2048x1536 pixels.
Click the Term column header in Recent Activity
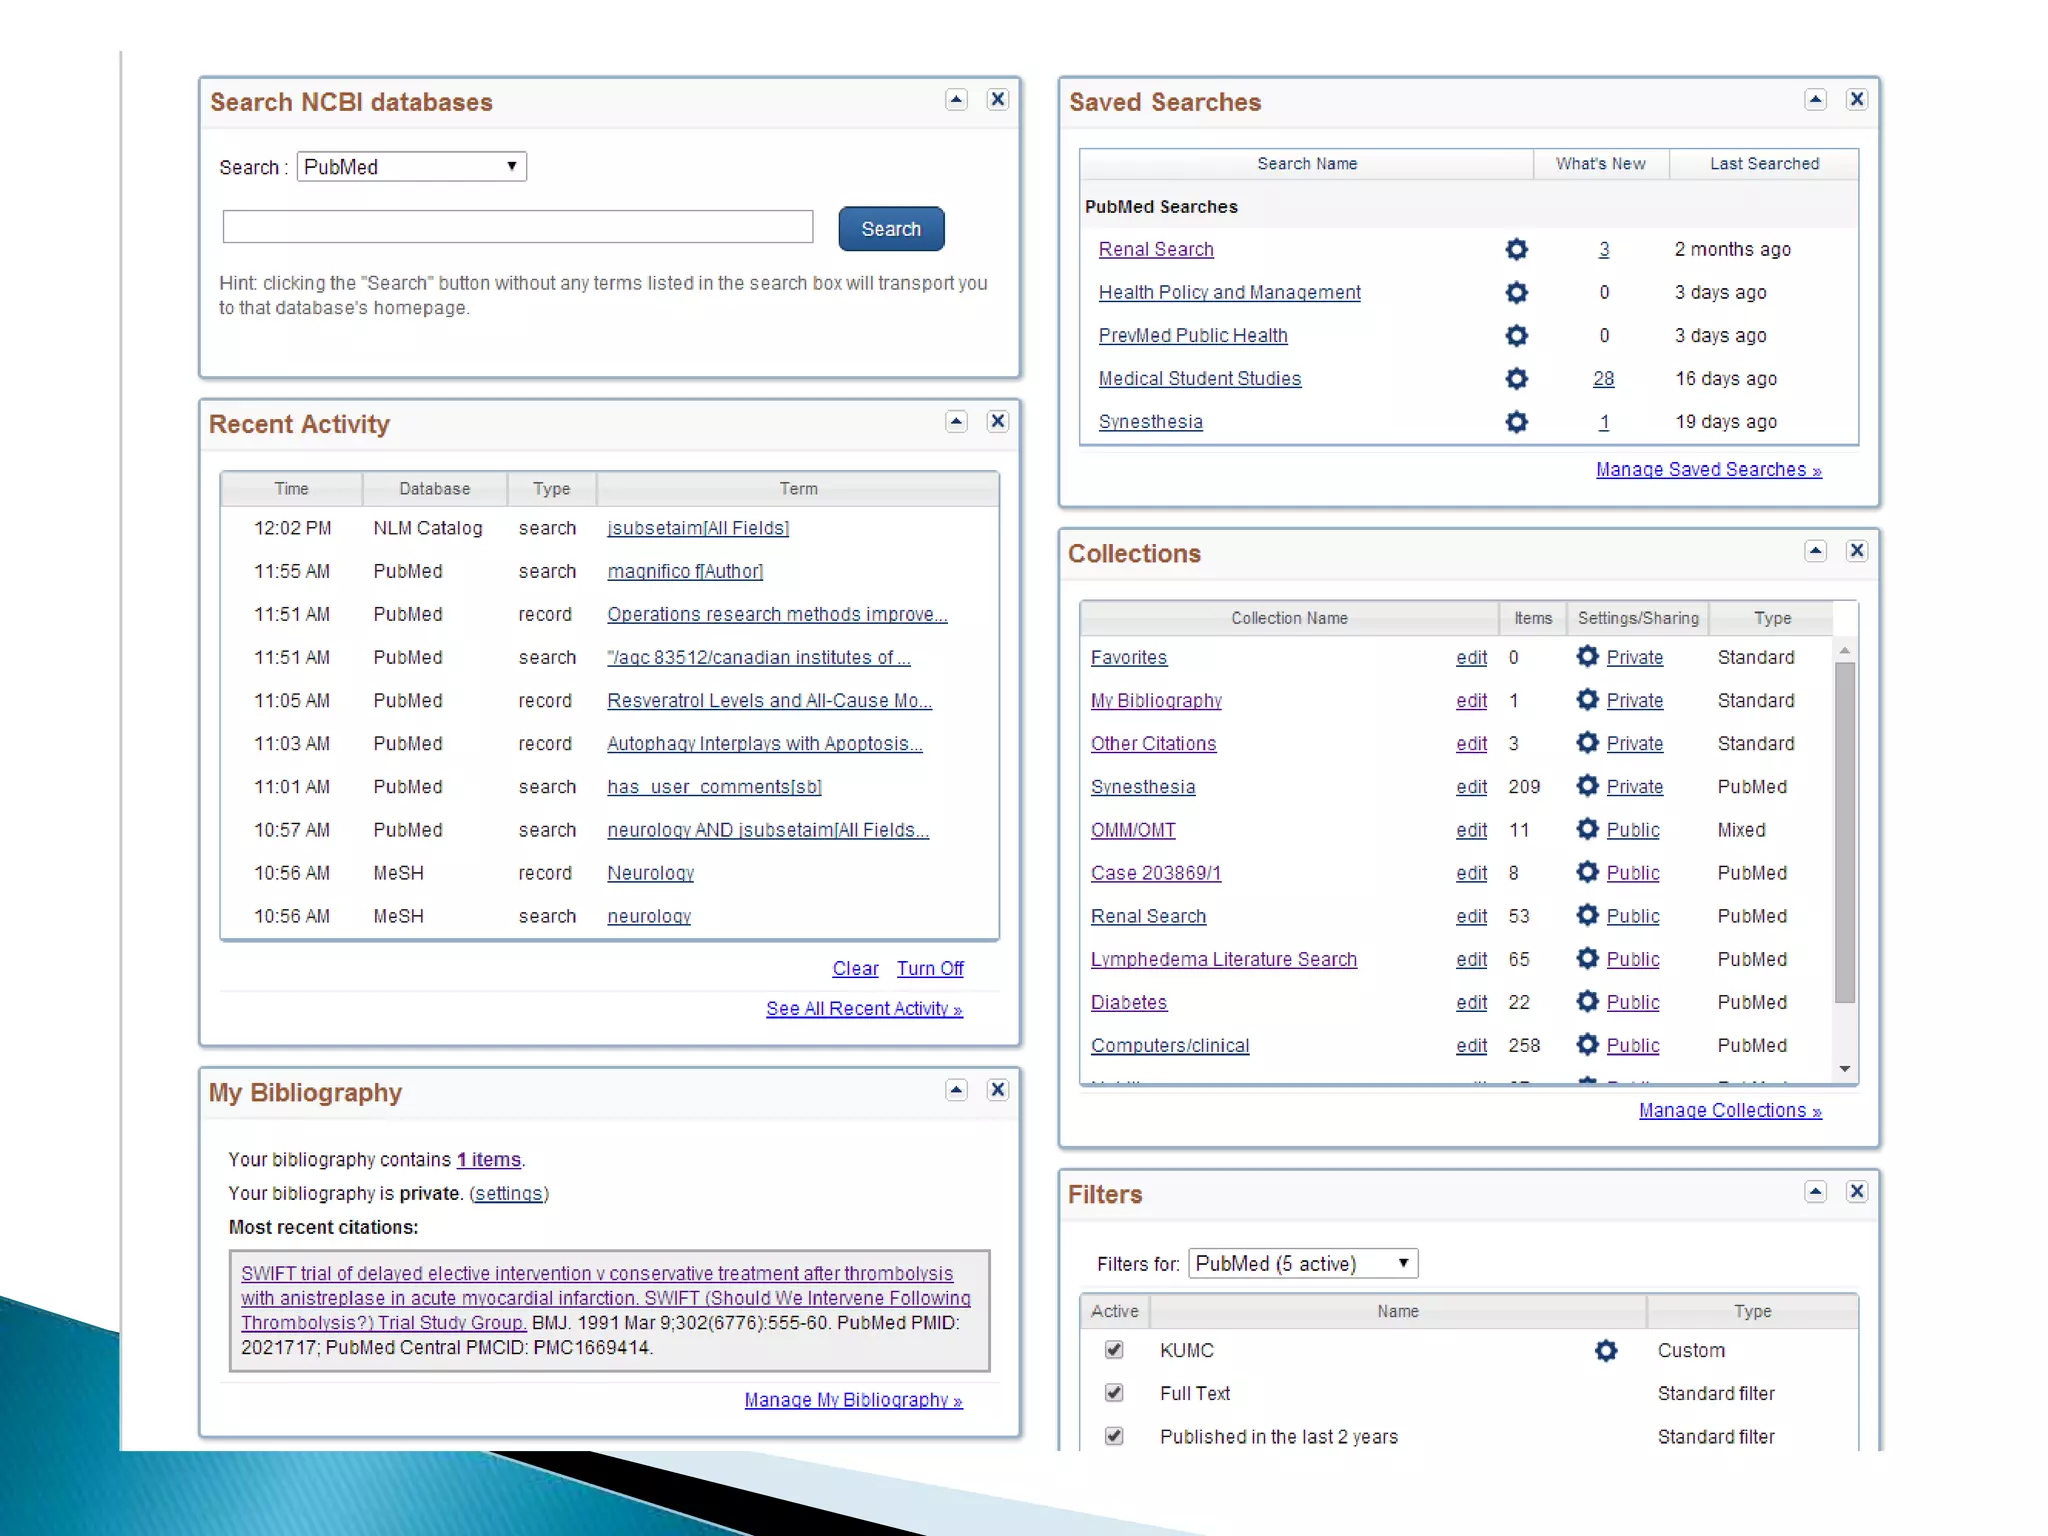797,488
